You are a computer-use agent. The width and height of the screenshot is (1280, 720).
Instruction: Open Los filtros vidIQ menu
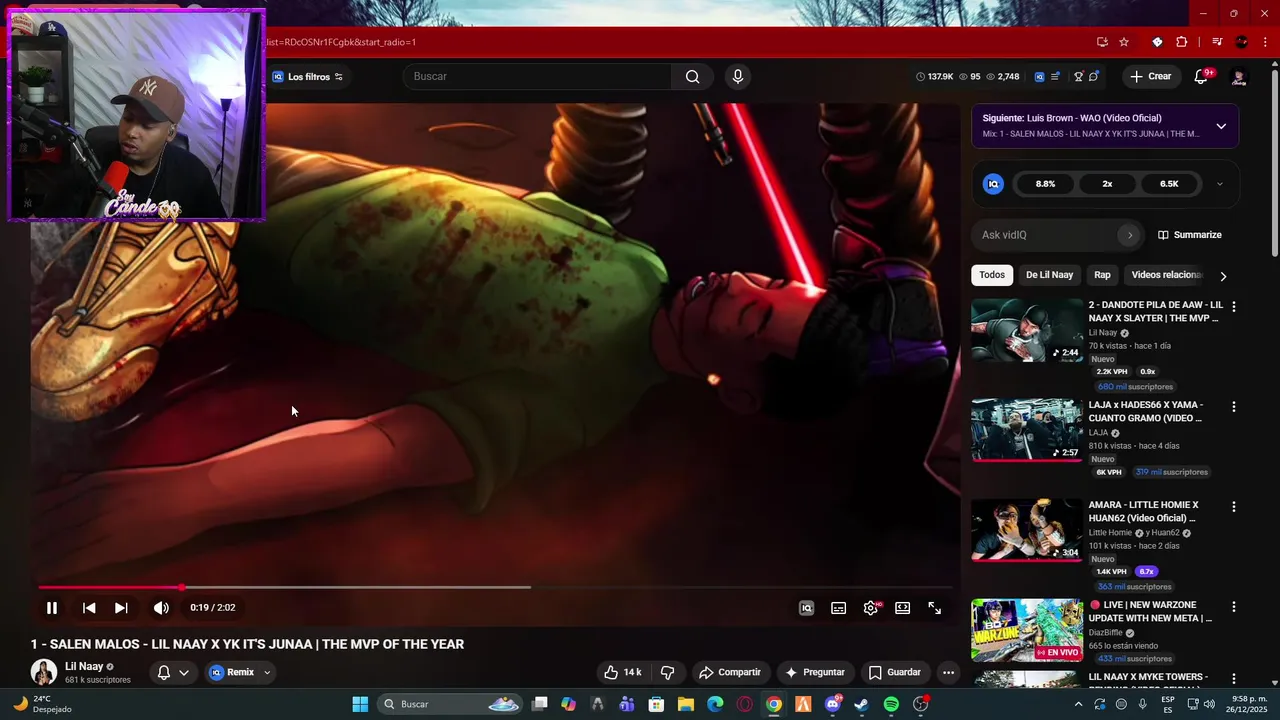point(308,77)
